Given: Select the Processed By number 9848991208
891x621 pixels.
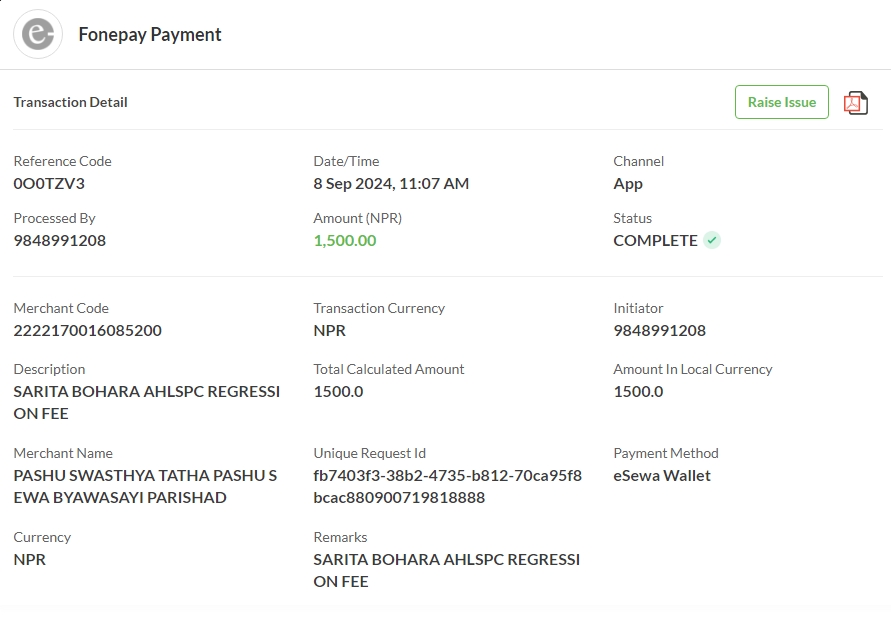Looking at the screenshot, I should click(x=60, y=240).
